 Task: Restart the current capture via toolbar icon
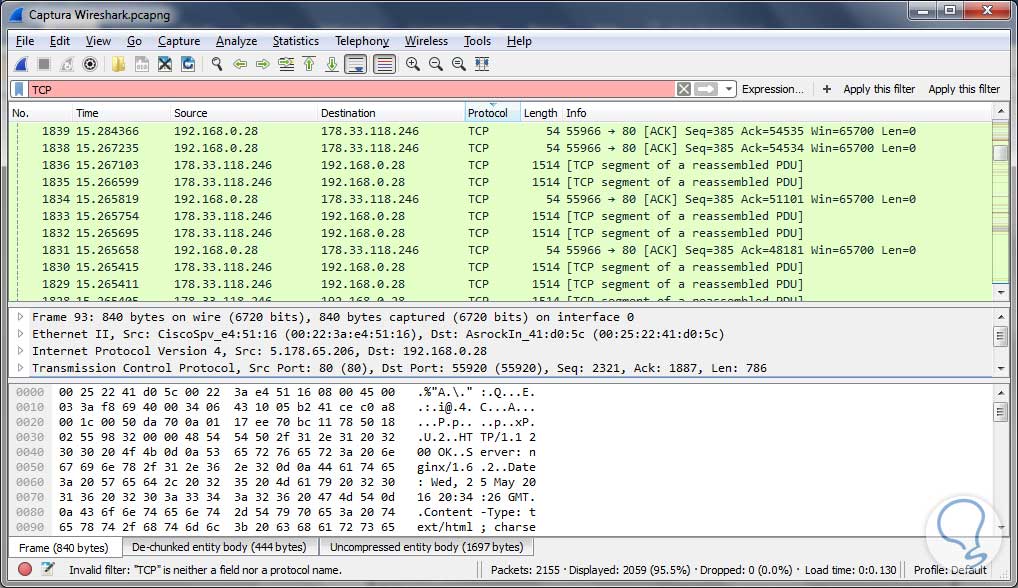click(x=67, y=64)
